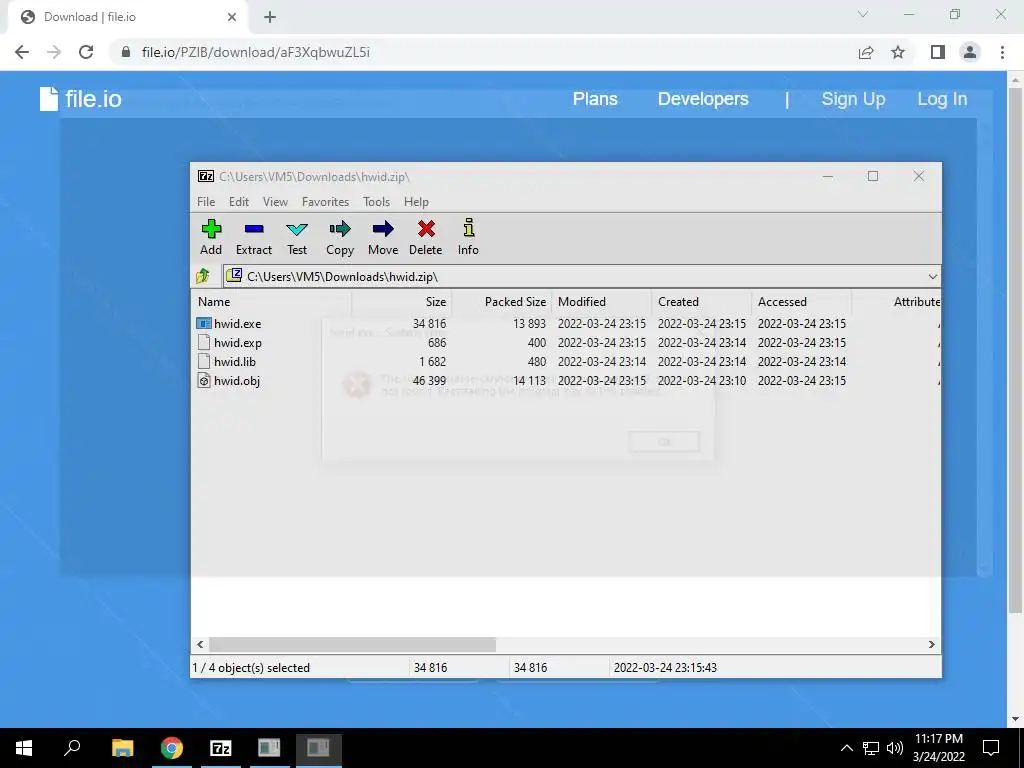Click the browser page vertical scrollbar
This screenshot has width=1024, height=768.
[1015, 349]
